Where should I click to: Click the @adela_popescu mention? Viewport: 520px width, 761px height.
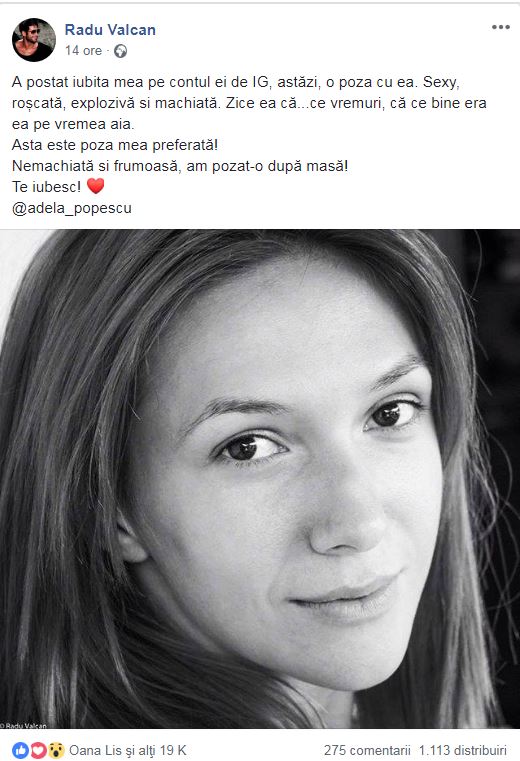[x=72, y=208]
